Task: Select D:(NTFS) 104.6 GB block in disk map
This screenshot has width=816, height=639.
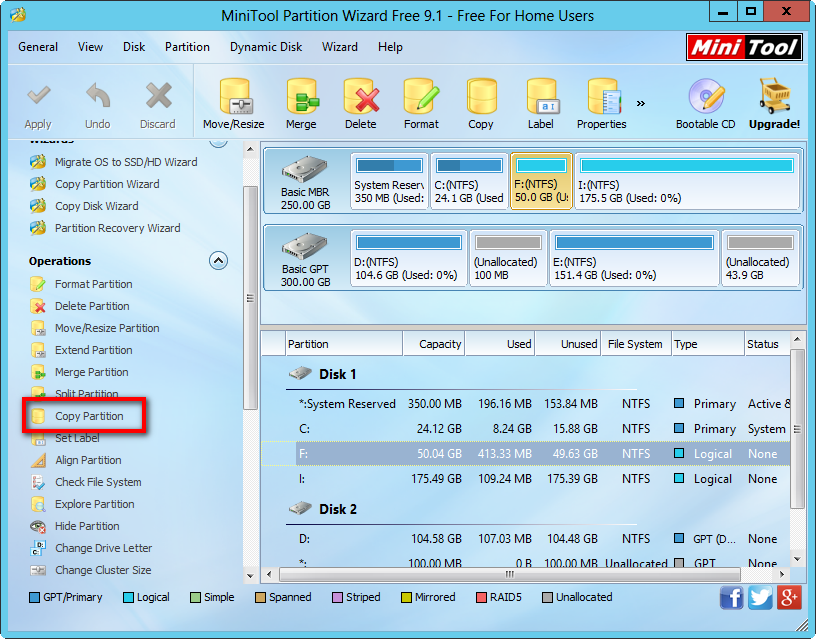Action: [x=408, y=258]
